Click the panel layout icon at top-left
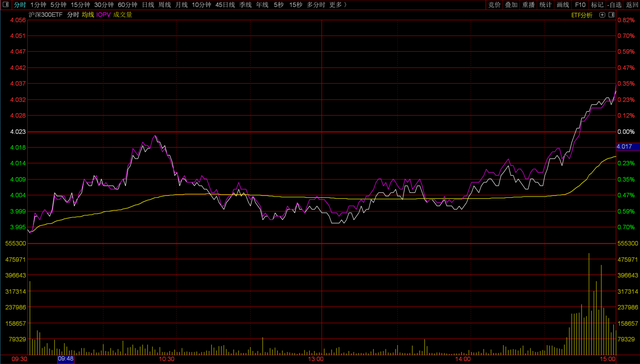 [6, 5]
